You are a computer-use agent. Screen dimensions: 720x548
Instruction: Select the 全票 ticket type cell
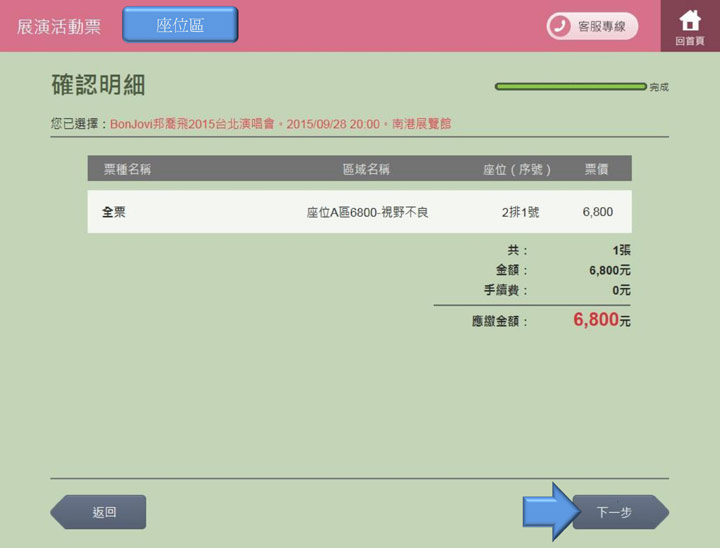114,212
